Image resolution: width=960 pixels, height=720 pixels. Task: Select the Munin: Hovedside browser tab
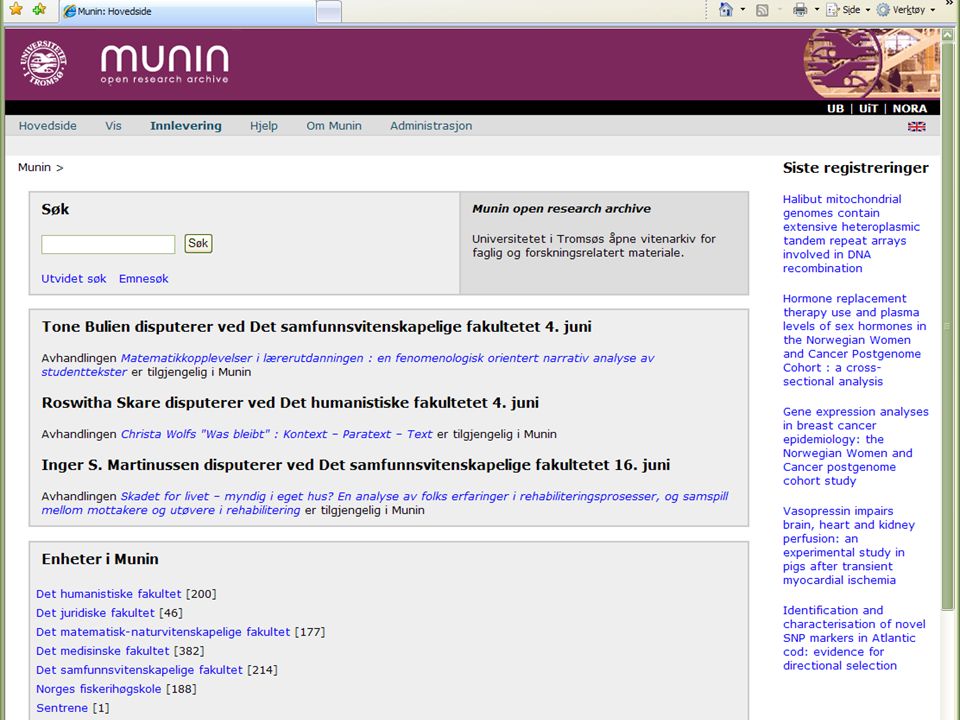pyautogui.click(x=187, y=11)
